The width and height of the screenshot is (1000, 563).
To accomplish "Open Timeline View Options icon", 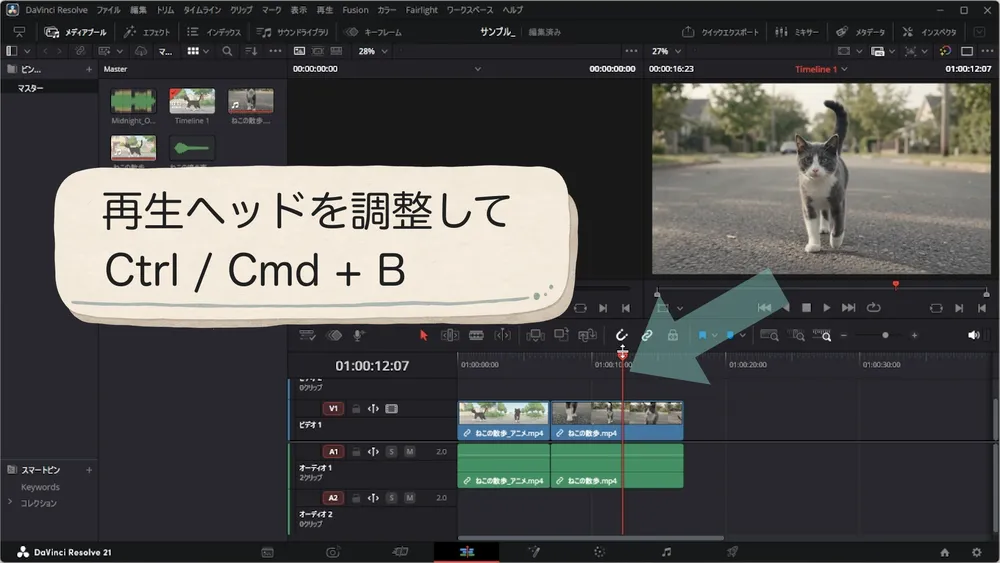I will tap(307, 335).
